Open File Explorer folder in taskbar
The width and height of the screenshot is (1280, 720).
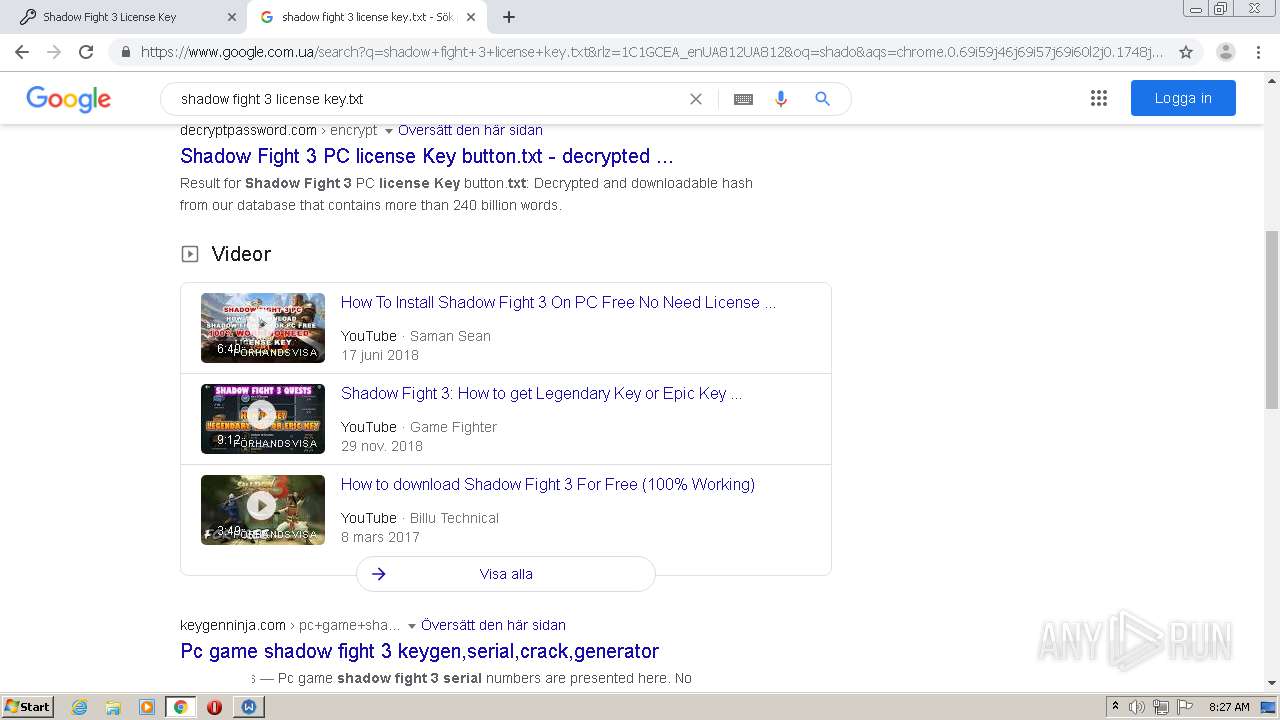click(x=113, y=707)
